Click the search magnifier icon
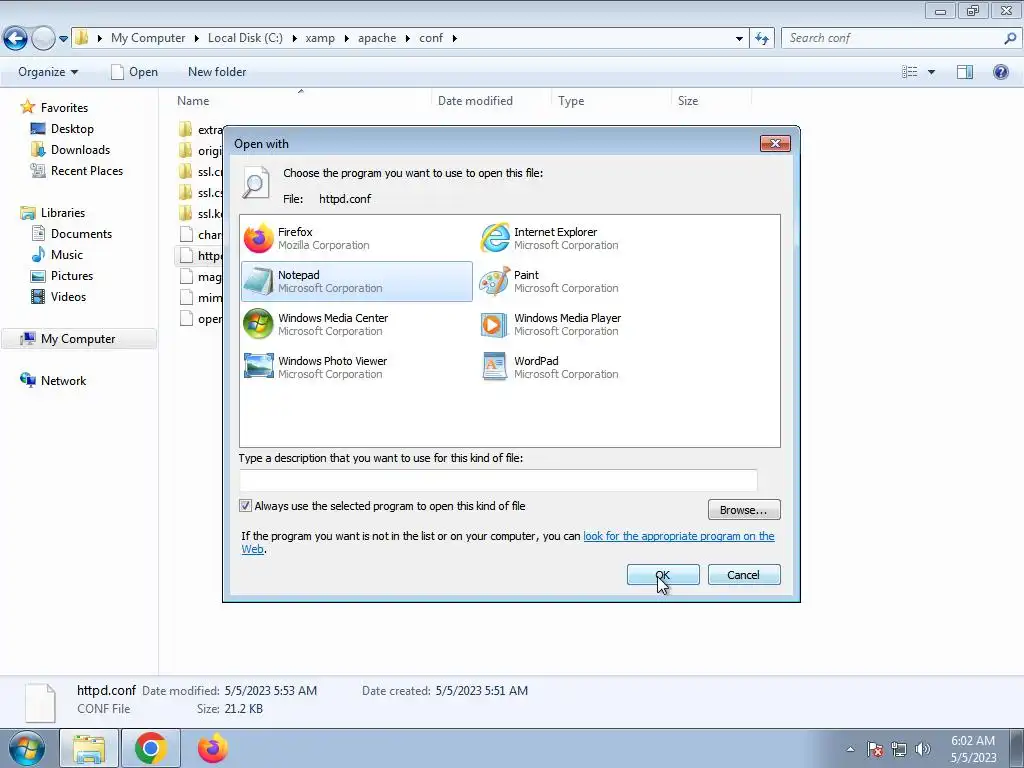Screen dimensions: 1024x768 coord(1010,39)
